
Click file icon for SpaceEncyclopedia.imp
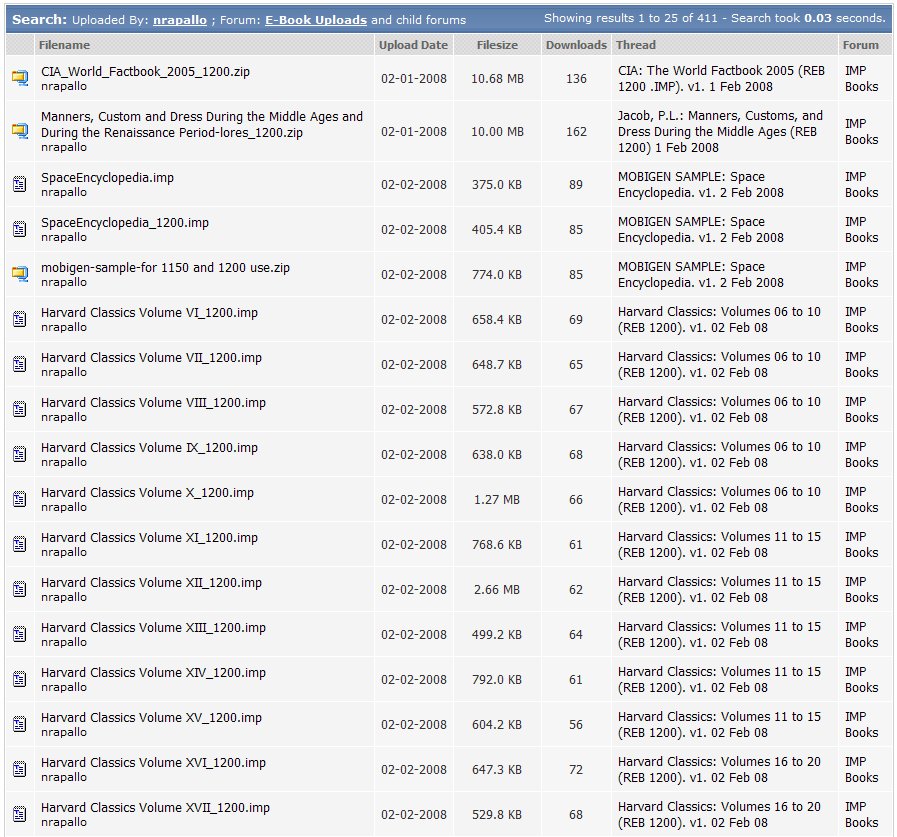point(19,185)
